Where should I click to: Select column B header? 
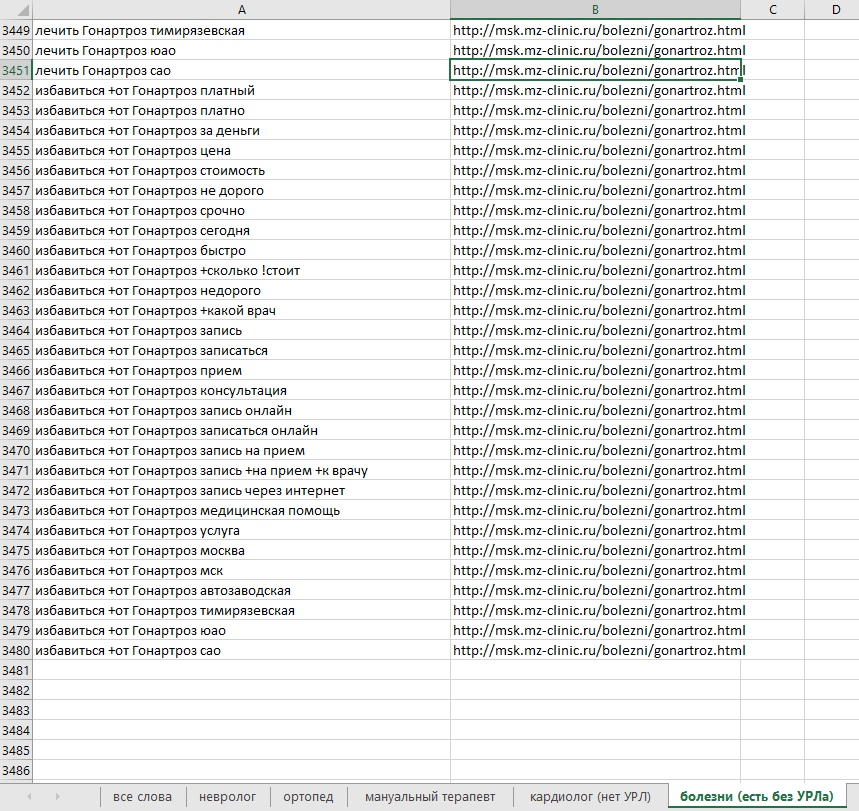point(595,9)
